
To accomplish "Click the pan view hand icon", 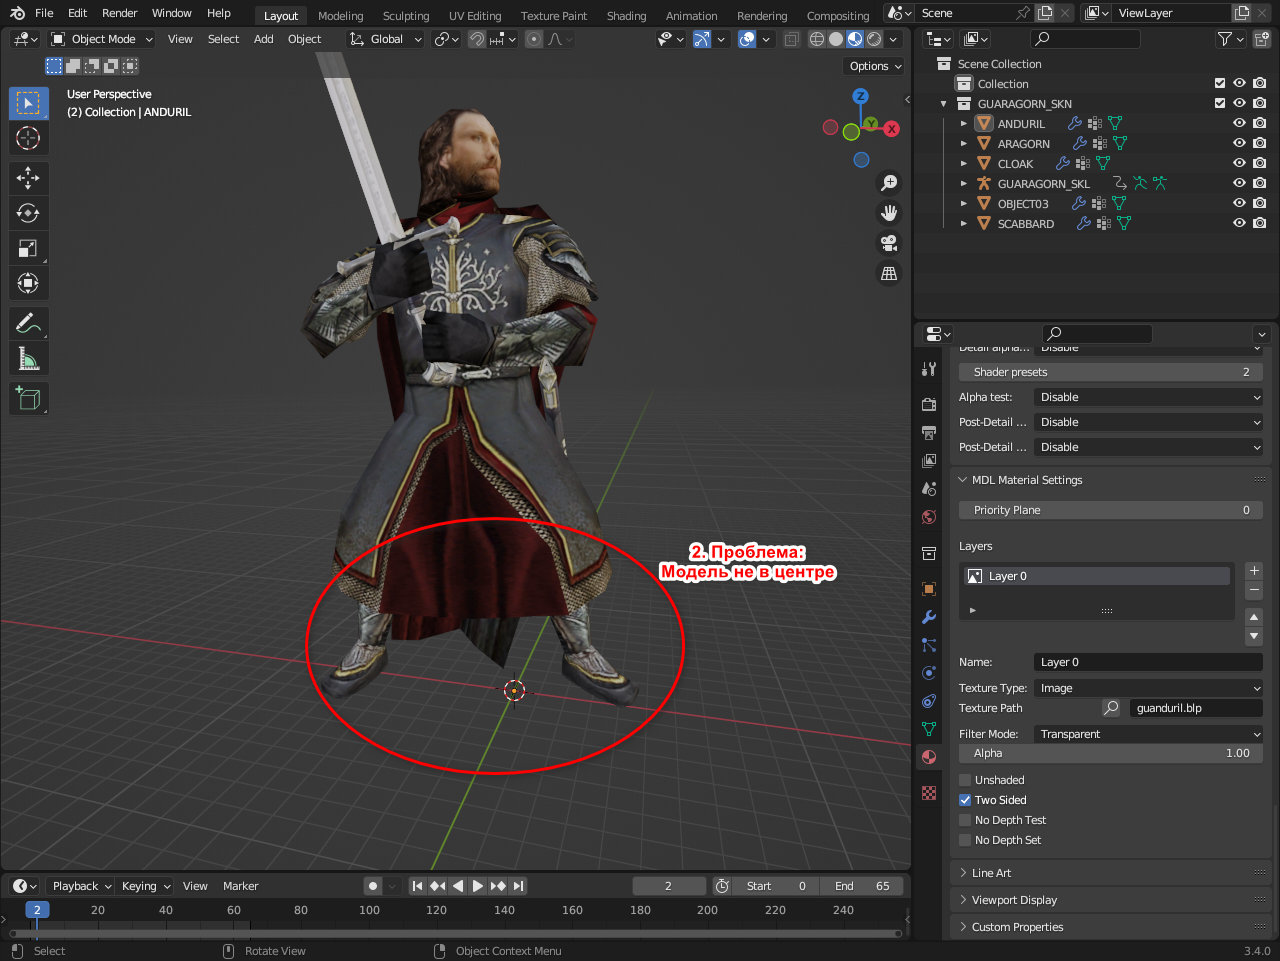I will [888, 213].
